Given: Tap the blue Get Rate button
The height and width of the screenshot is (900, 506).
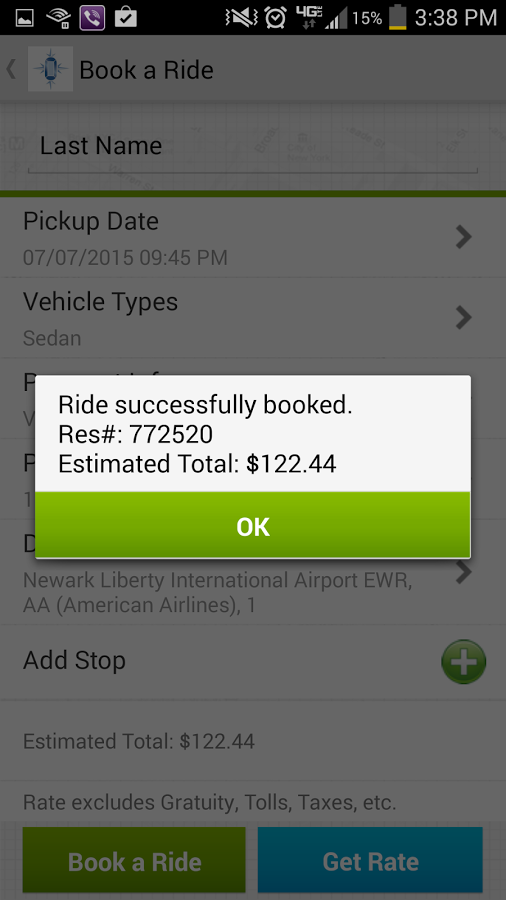Looking at the screenshot, I should click(x=370, y=860).
